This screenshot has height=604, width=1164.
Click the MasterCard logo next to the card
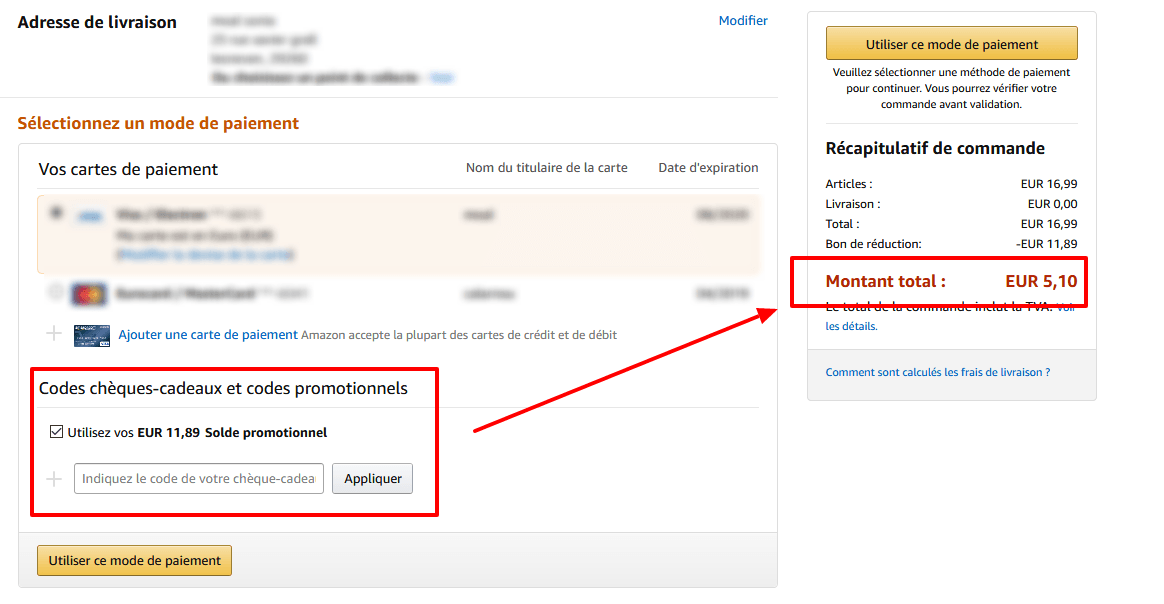[88, 291]
